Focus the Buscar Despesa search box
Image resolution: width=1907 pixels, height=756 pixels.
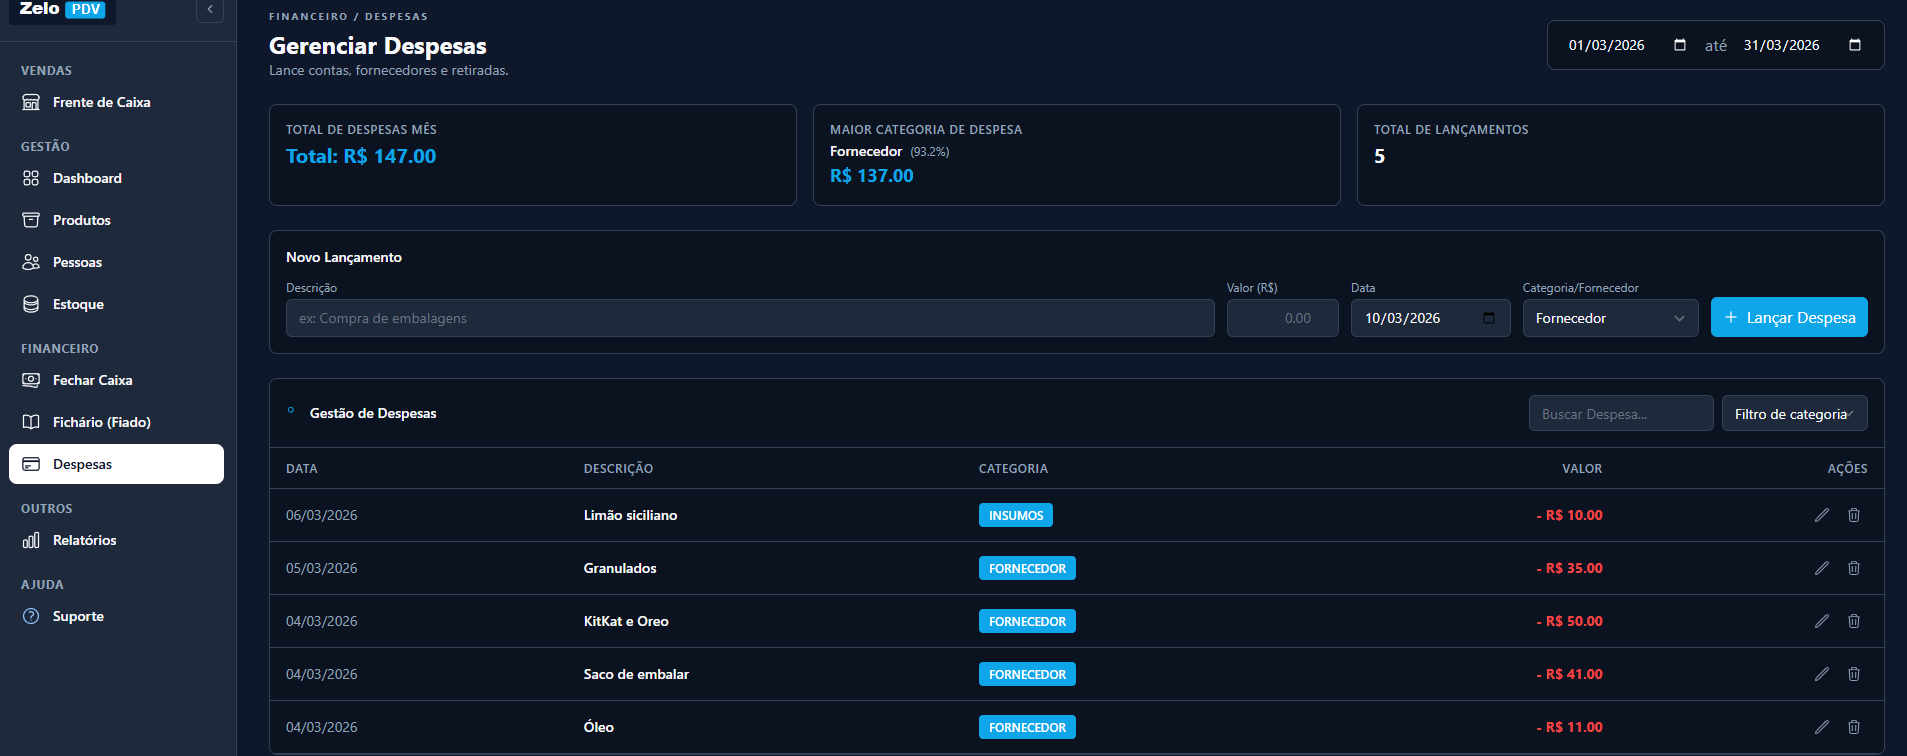click(1620, 414)
